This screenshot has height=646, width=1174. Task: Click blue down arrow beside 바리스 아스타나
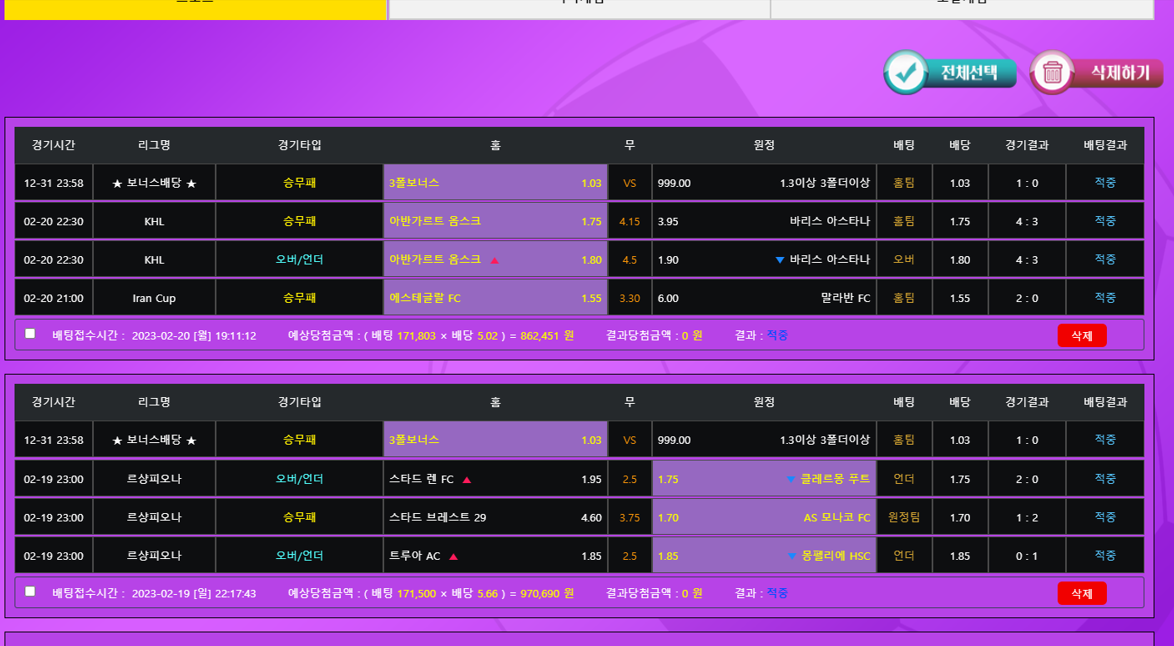coord(780,260)
